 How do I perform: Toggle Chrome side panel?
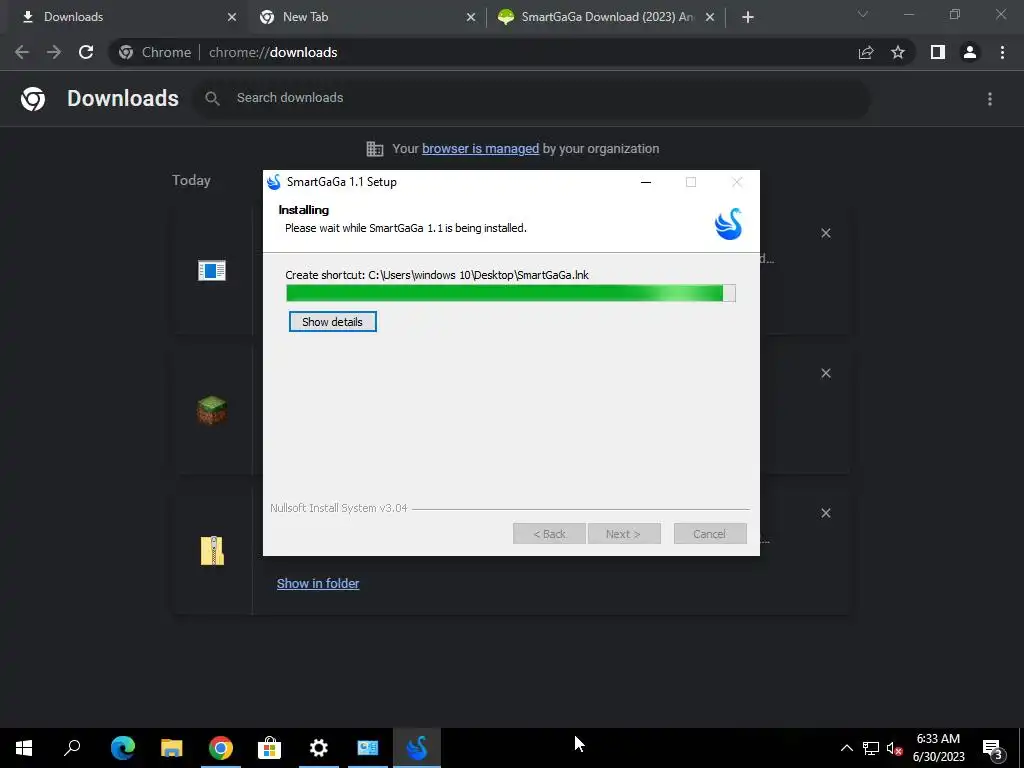[x=938, y=52]
